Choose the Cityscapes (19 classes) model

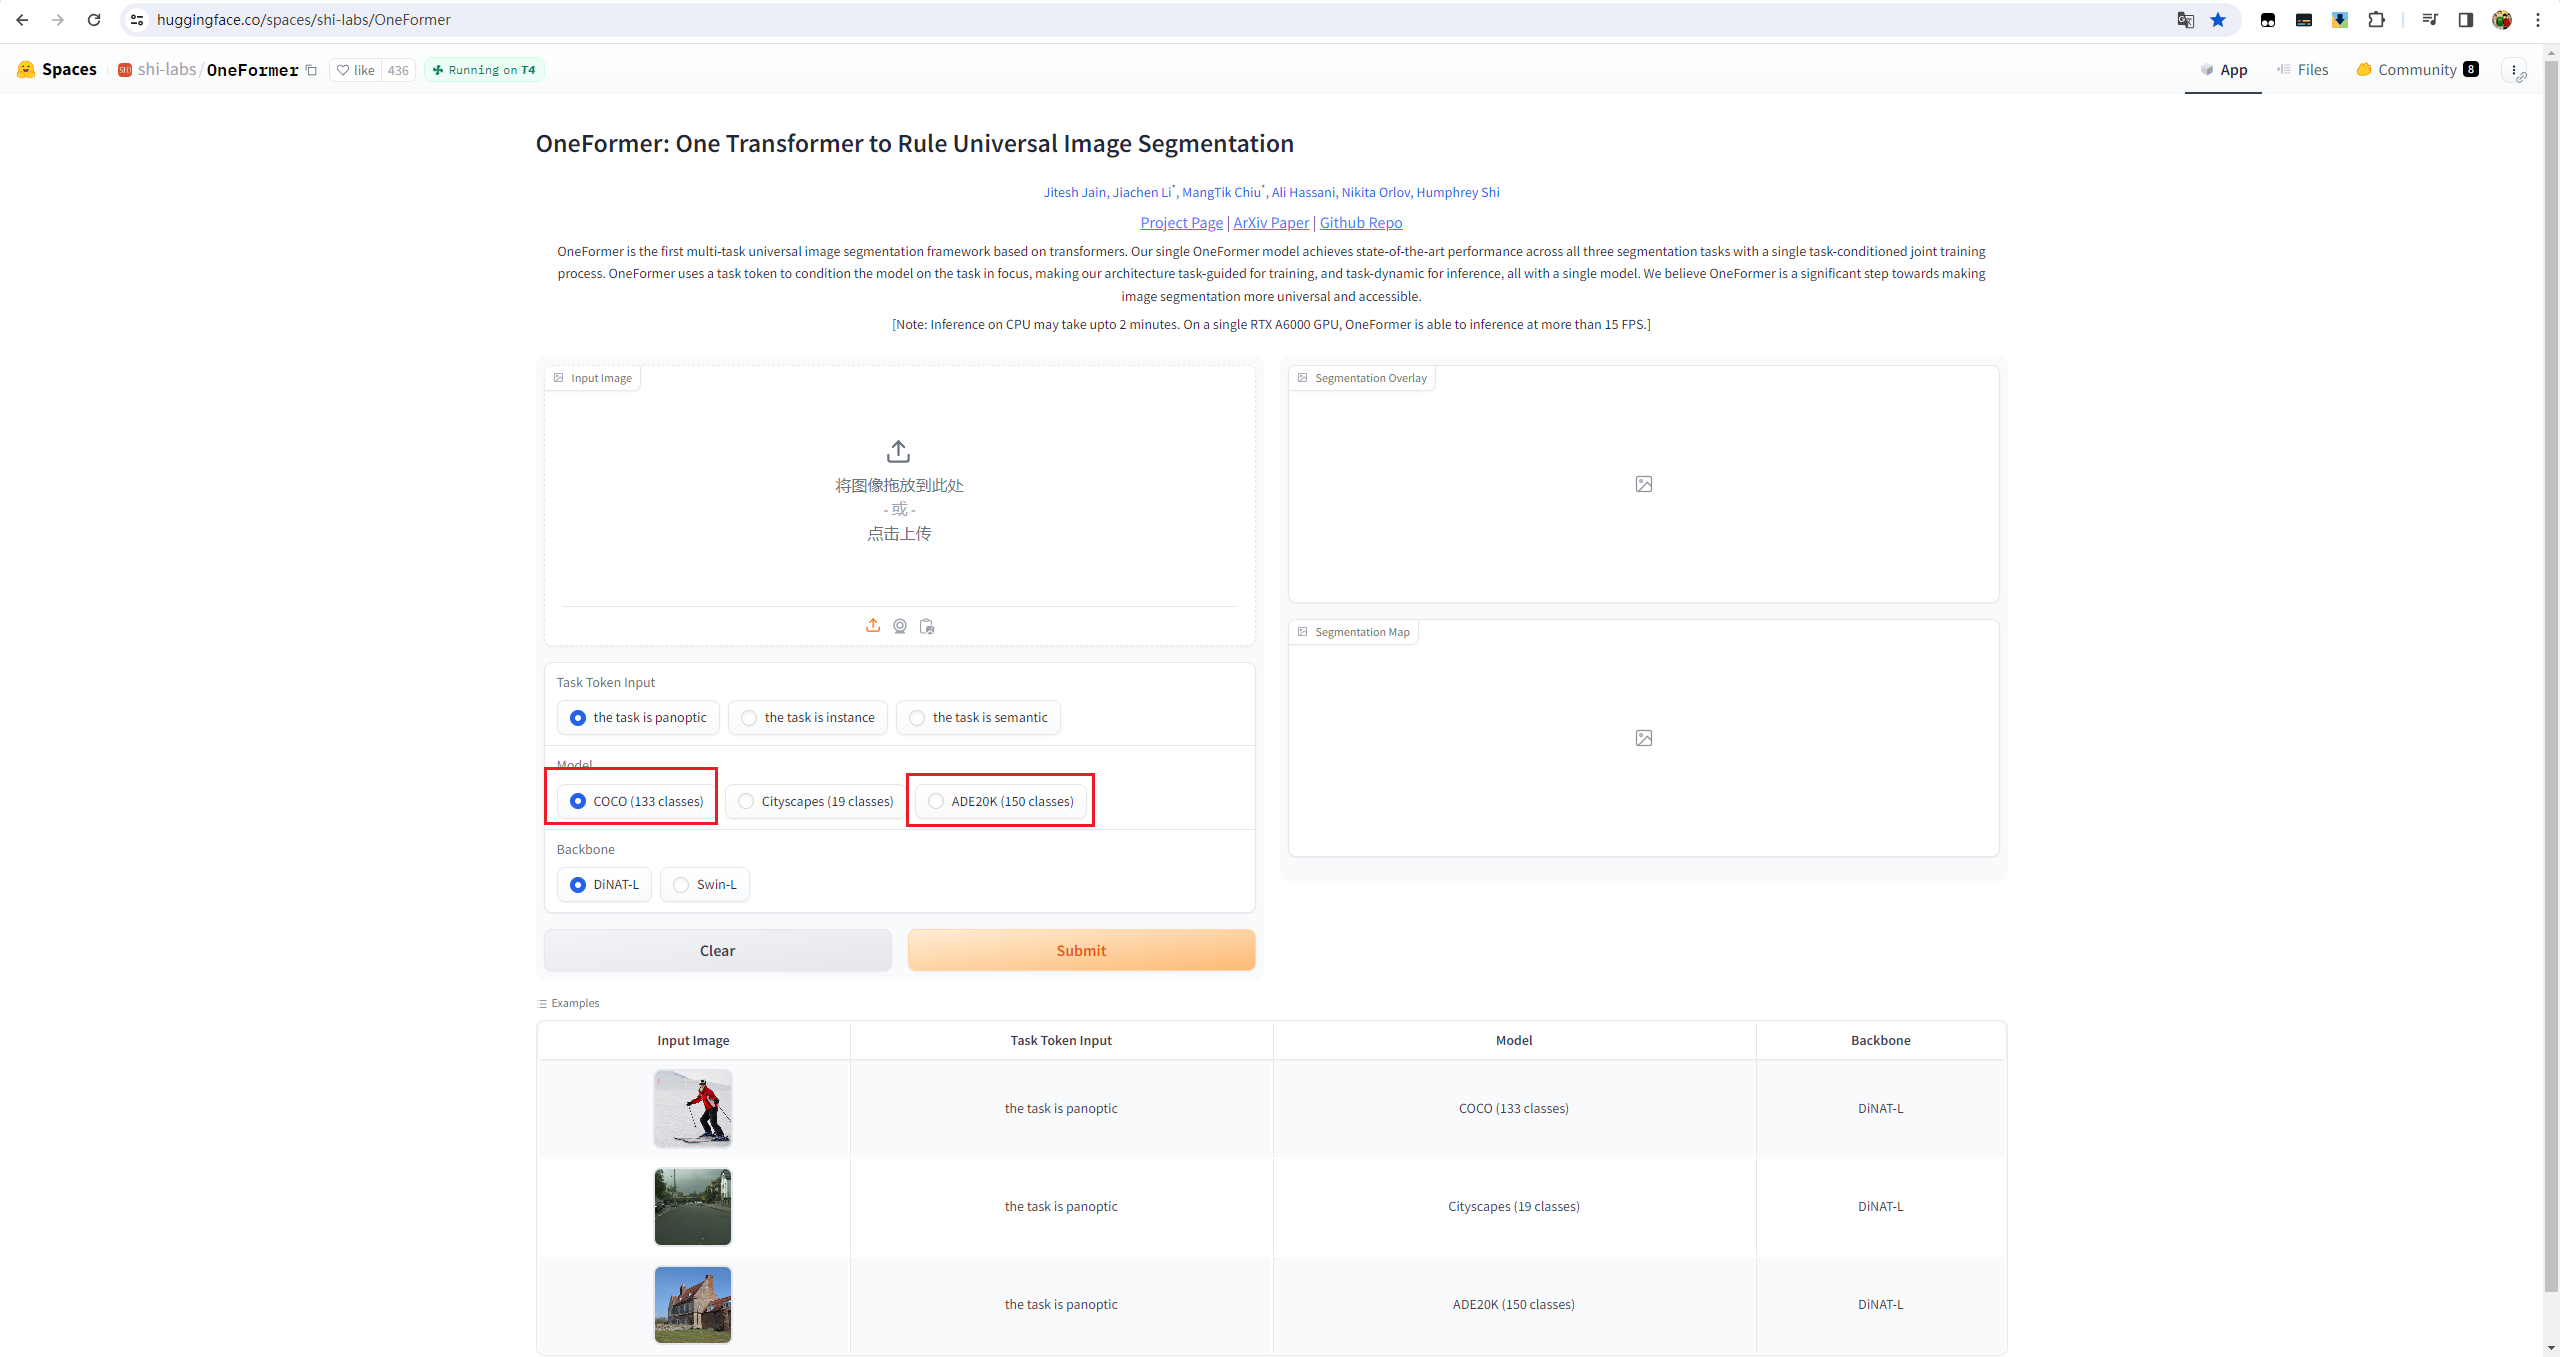(x=816, y=802)
